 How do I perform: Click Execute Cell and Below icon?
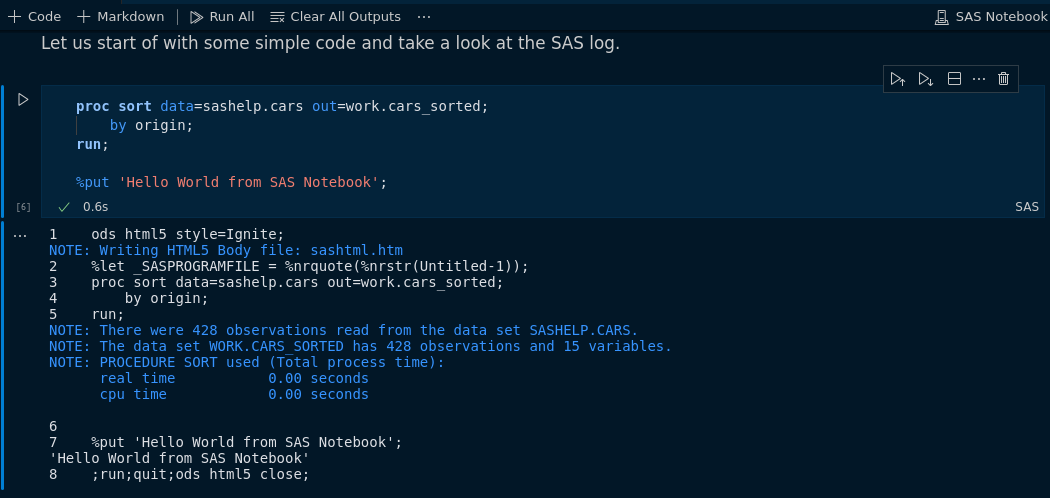pyautogui.click(x=926, y=79)
